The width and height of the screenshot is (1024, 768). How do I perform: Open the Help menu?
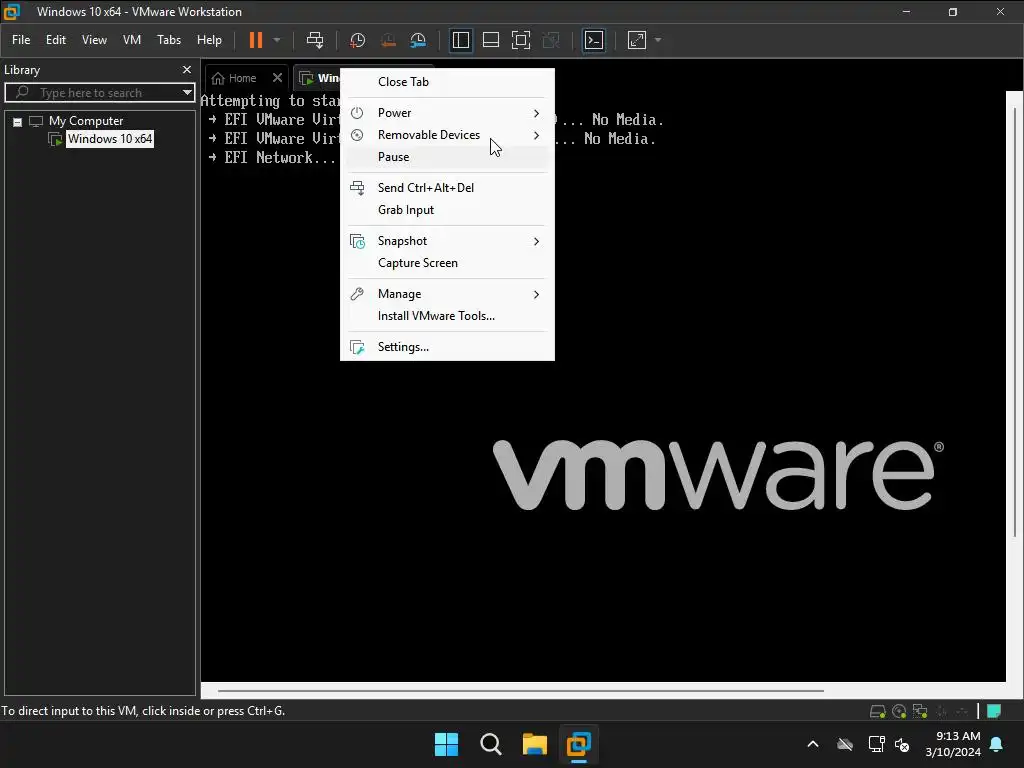pos(209,40)
